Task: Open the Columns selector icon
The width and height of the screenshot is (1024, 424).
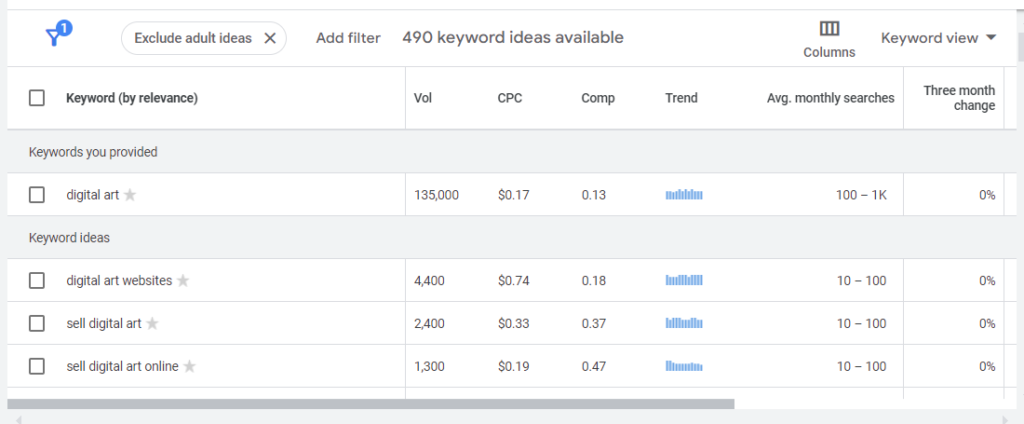Action: [x=829, y=29]
